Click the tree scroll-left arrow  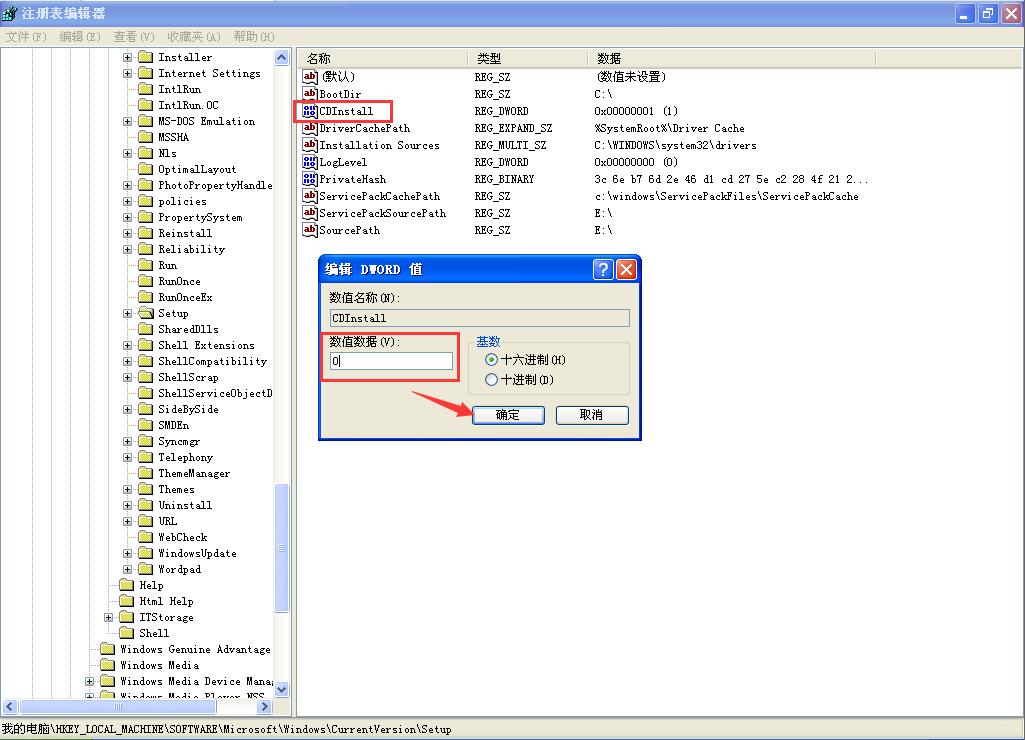(x=10, y=707)
